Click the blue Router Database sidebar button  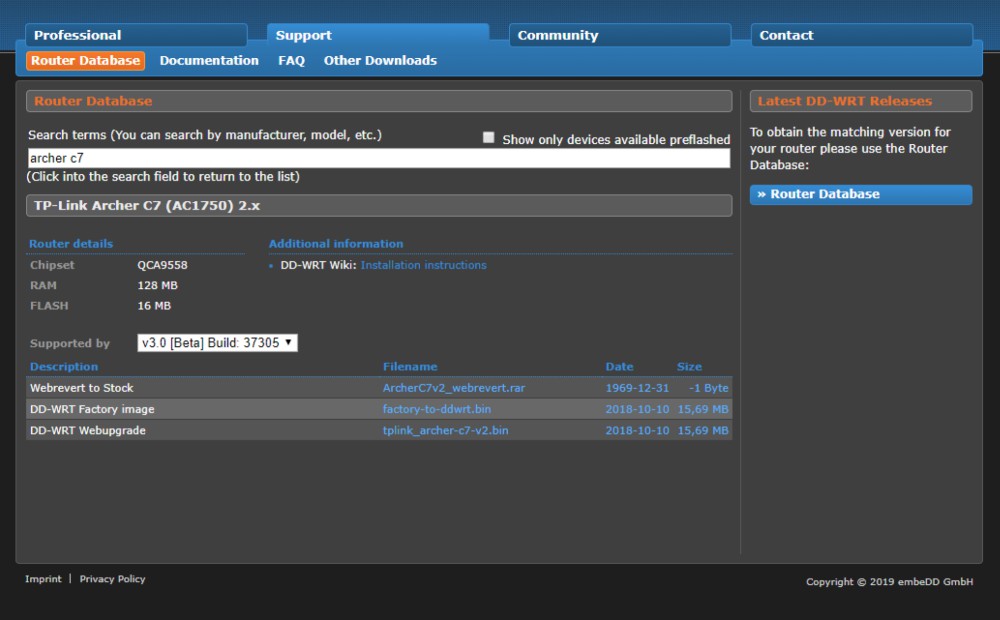tap(861, 195)
